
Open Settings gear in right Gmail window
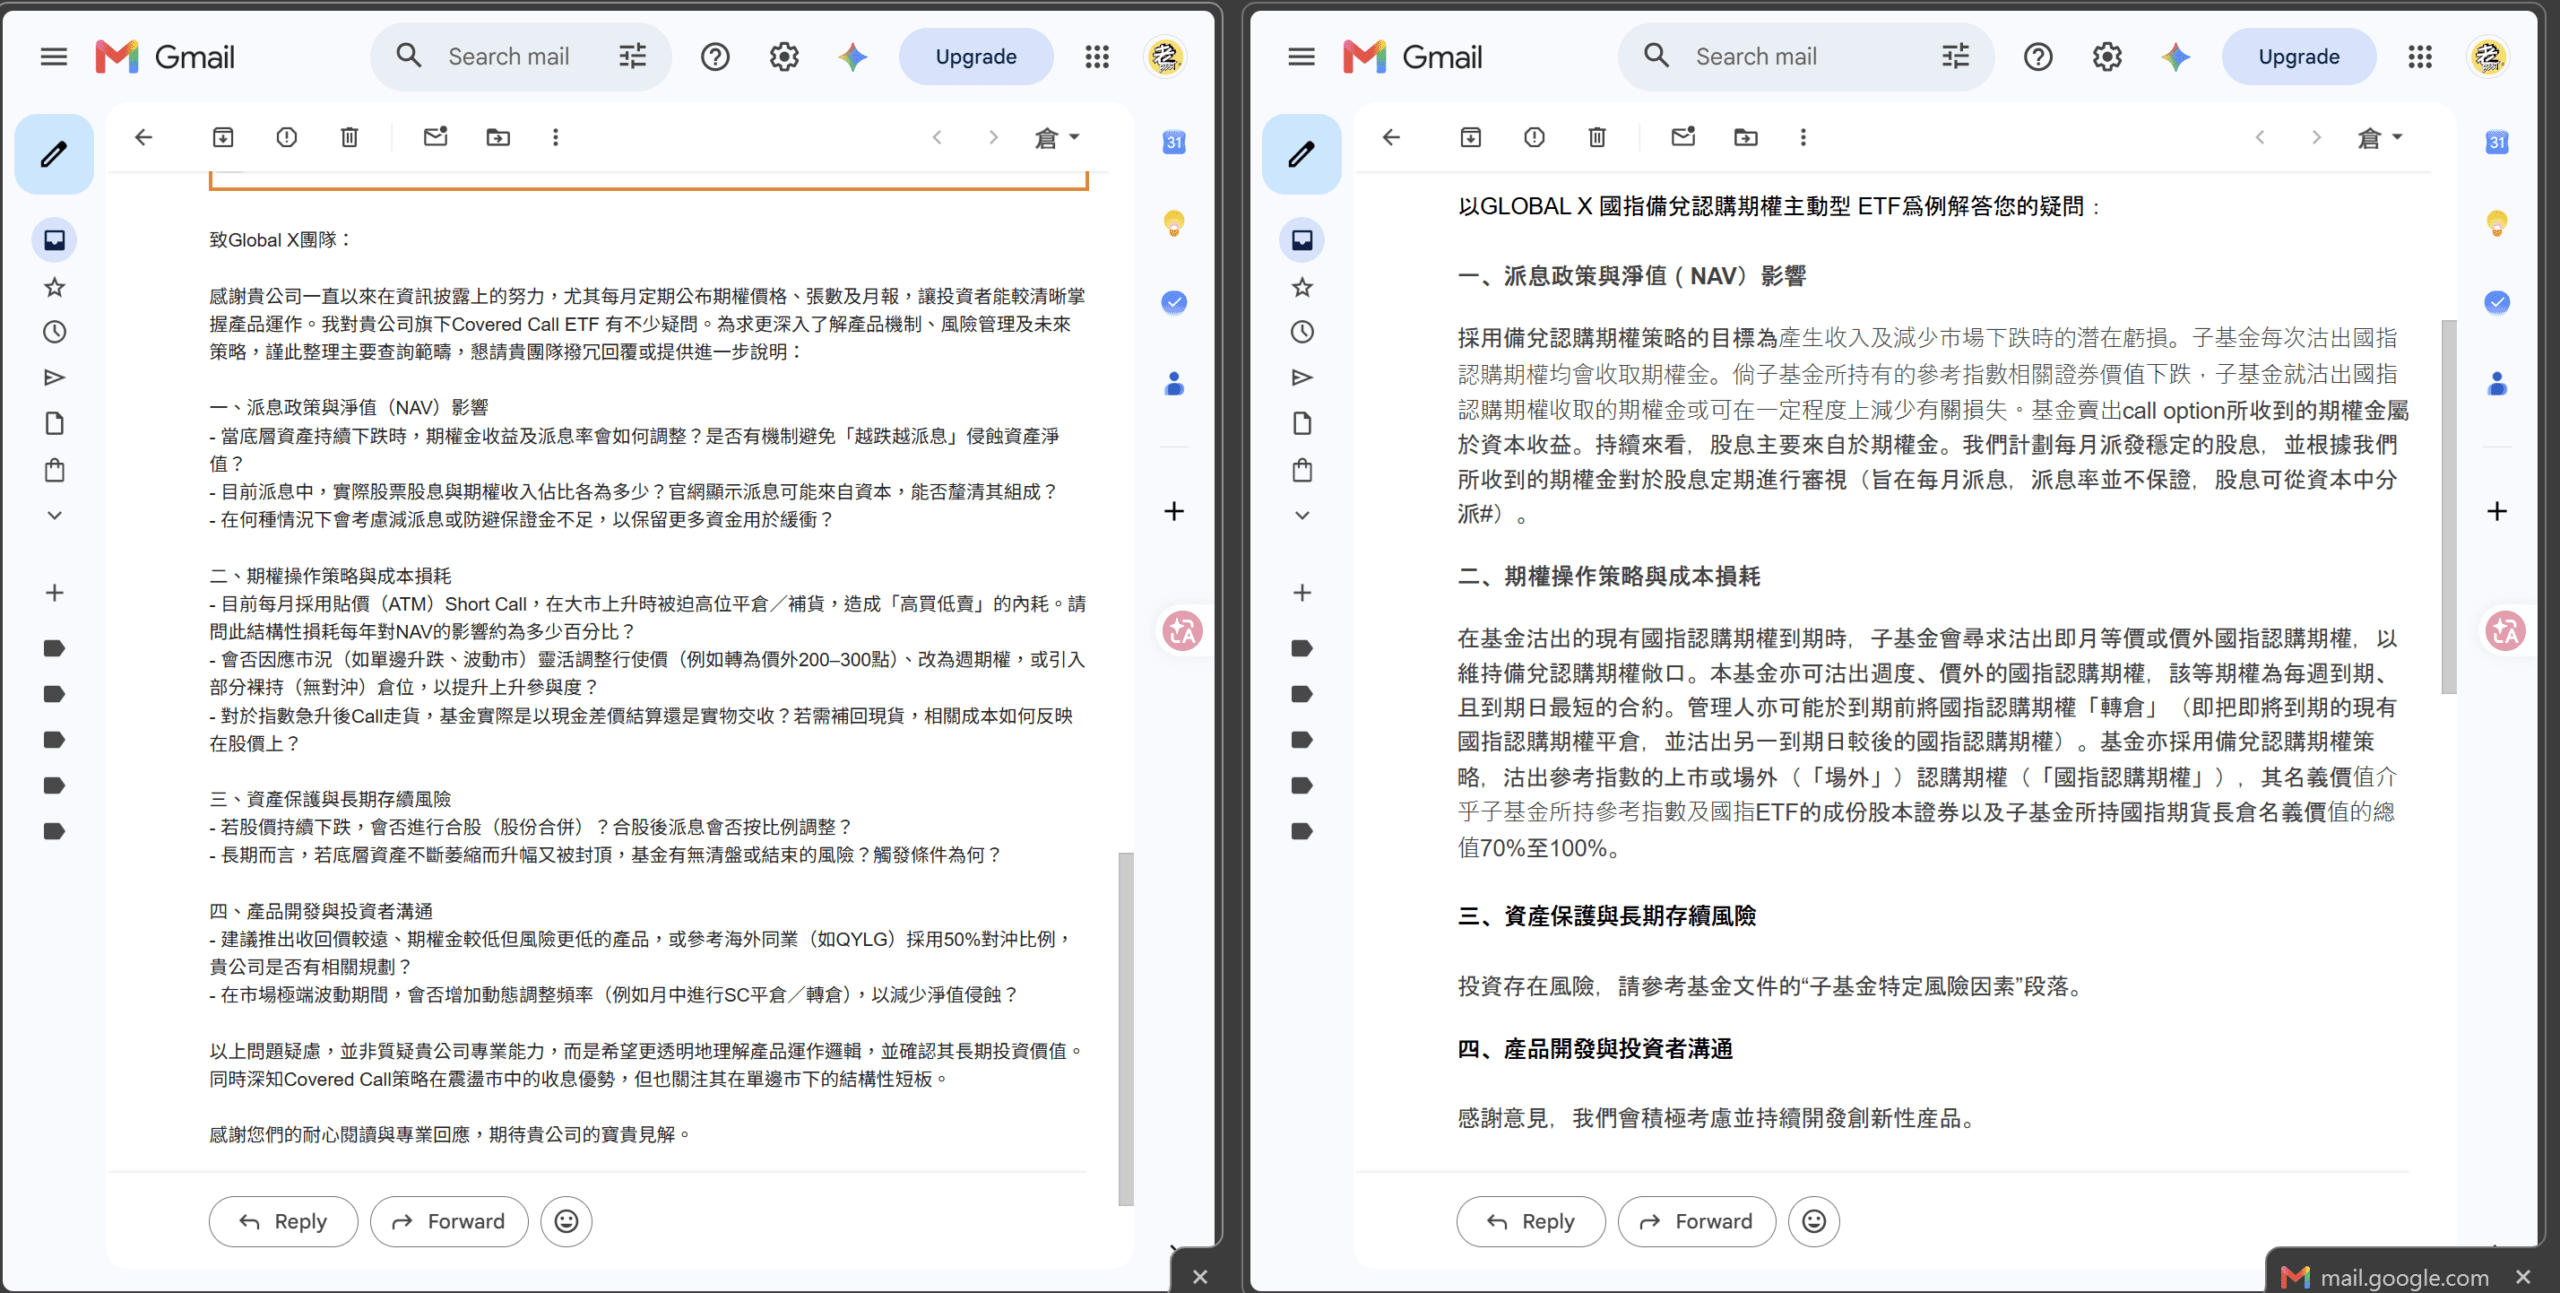tap(2107, 57)
